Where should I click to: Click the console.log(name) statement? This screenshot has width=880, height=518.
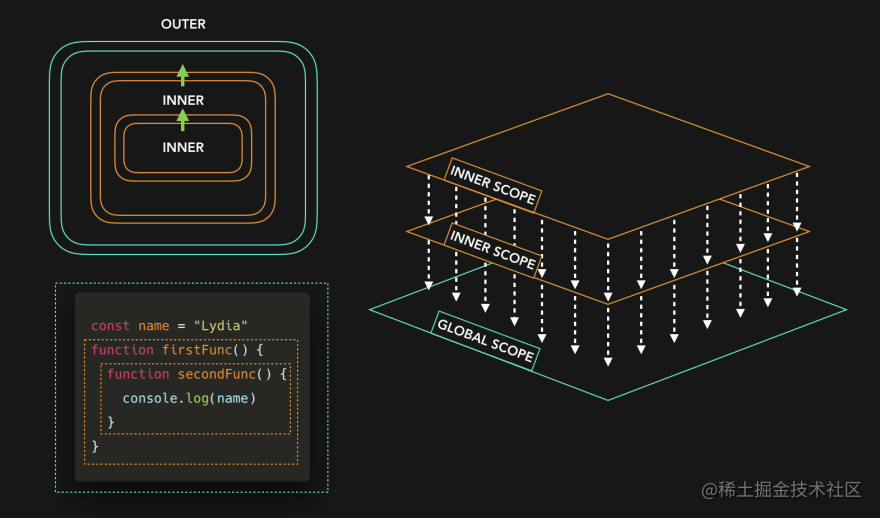189,398
